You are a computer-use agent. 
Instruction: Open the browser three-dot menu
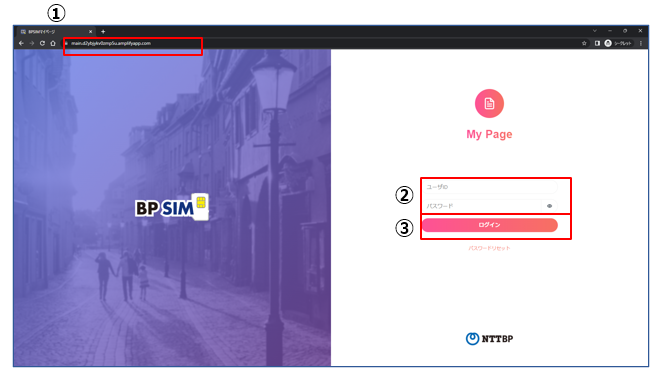(x=641, y=43)
